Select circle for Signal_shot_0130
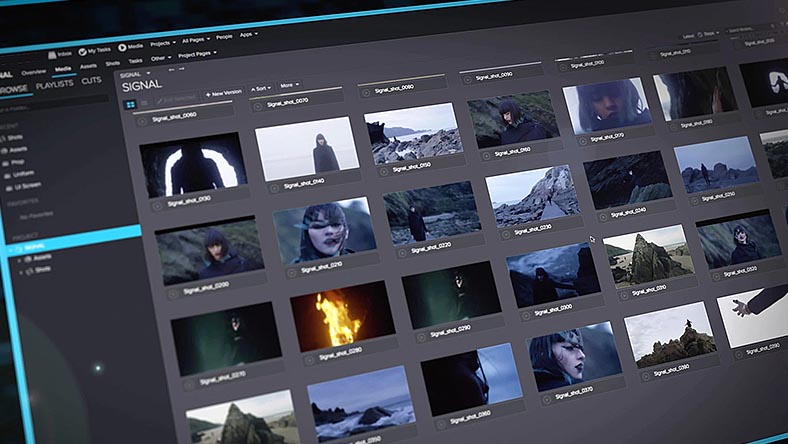This screenshot has height=444, width=788. tap(158, 206)
